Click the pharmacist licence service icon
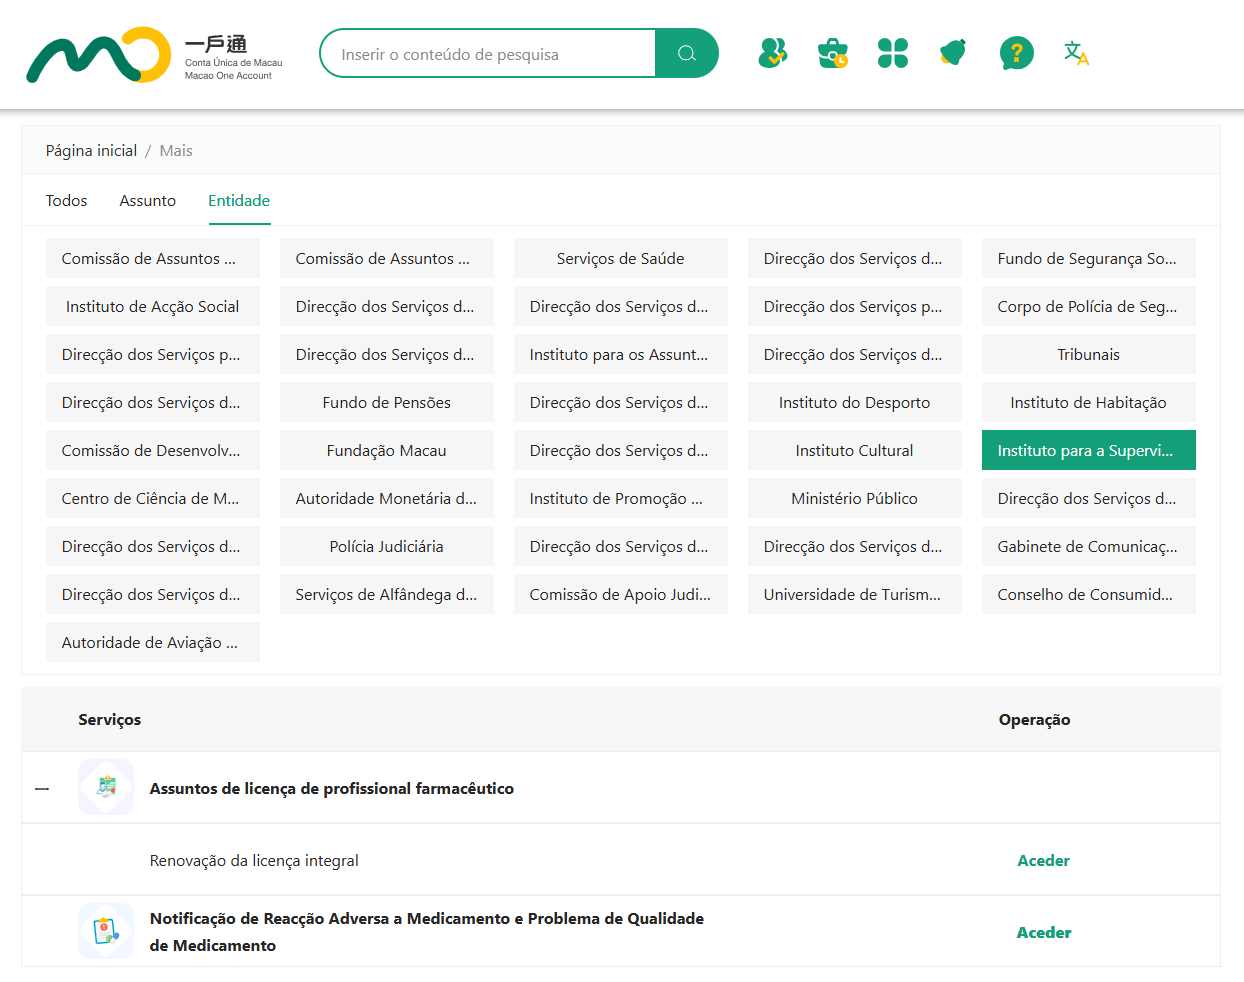Viewport: 1244px width, 982px height. [106, 788]
